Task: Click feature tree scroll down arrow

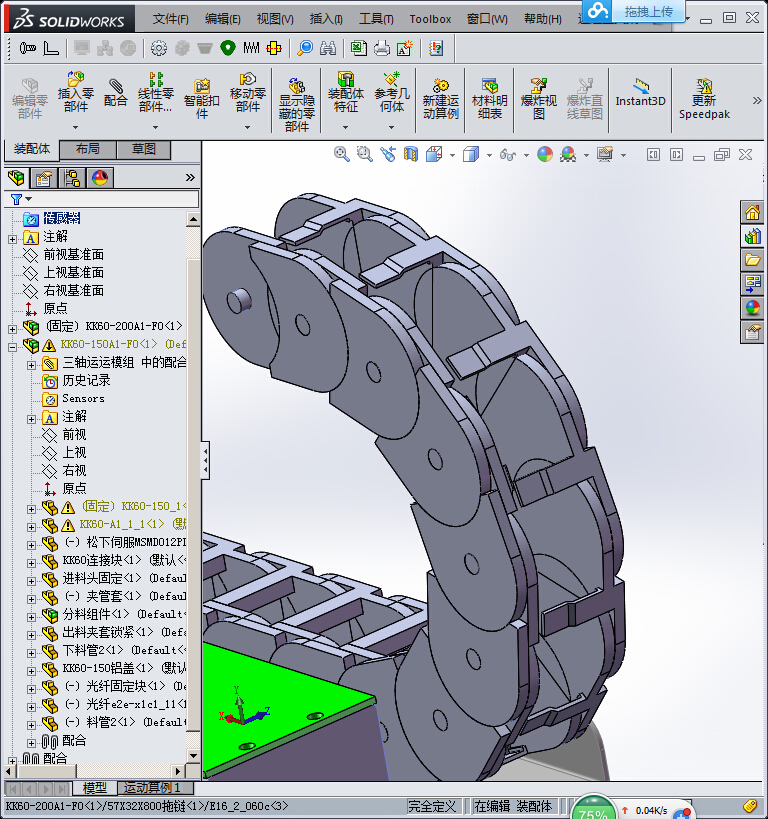Action: tap(193, 755)
